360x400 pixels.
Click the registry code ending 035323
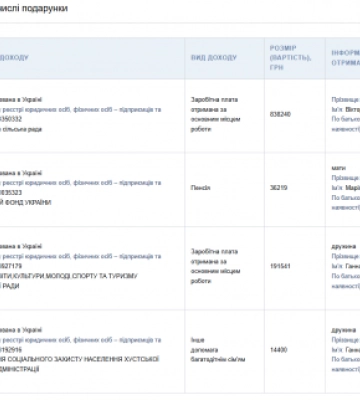click(x=11, y=193)
